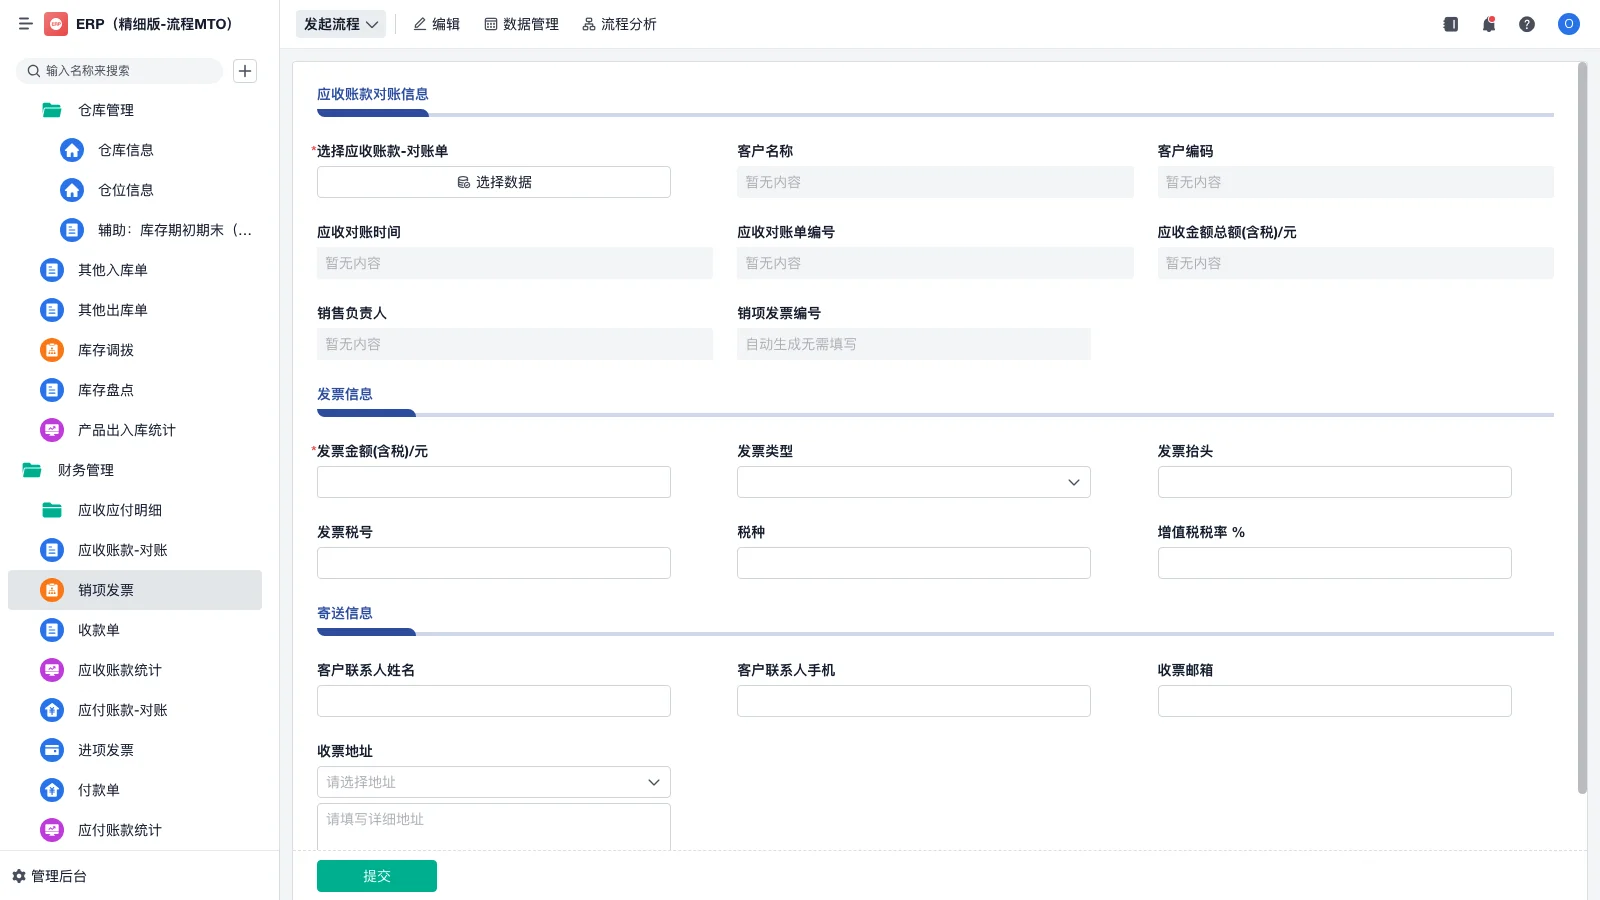Click the 数据管理 toolbar icon
Viewport: 1600px width, 900px height.
point(521,24)
